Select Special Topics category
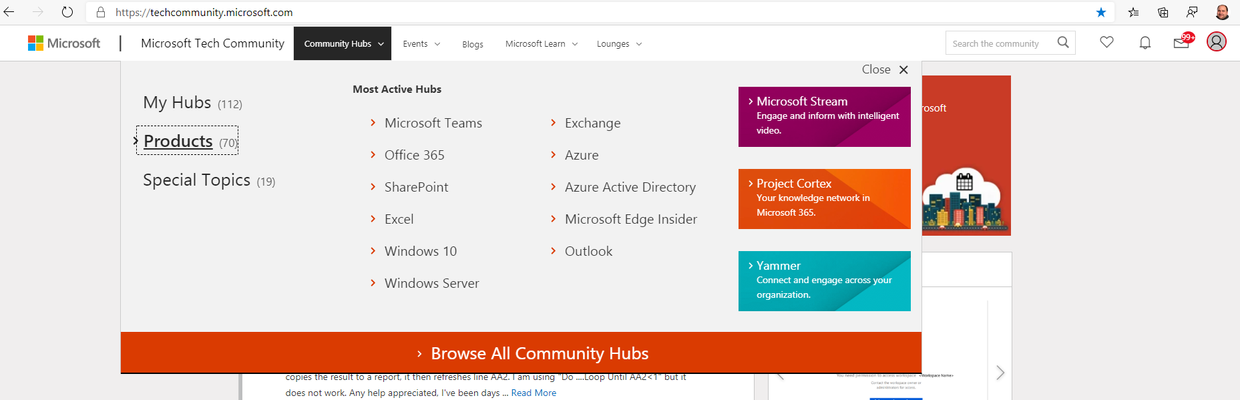Viewport: 1240px width, 400px height. 209,181
